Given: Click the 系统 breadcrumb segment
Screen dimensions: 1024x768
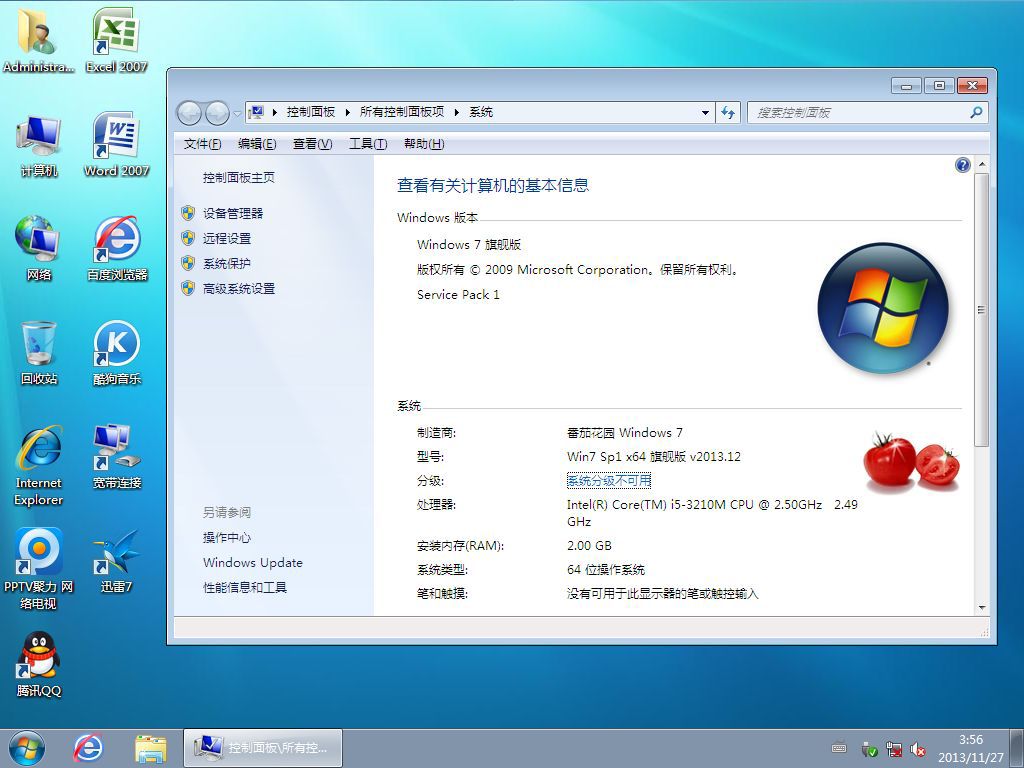Looking at the screenshot, I should 481,112.
